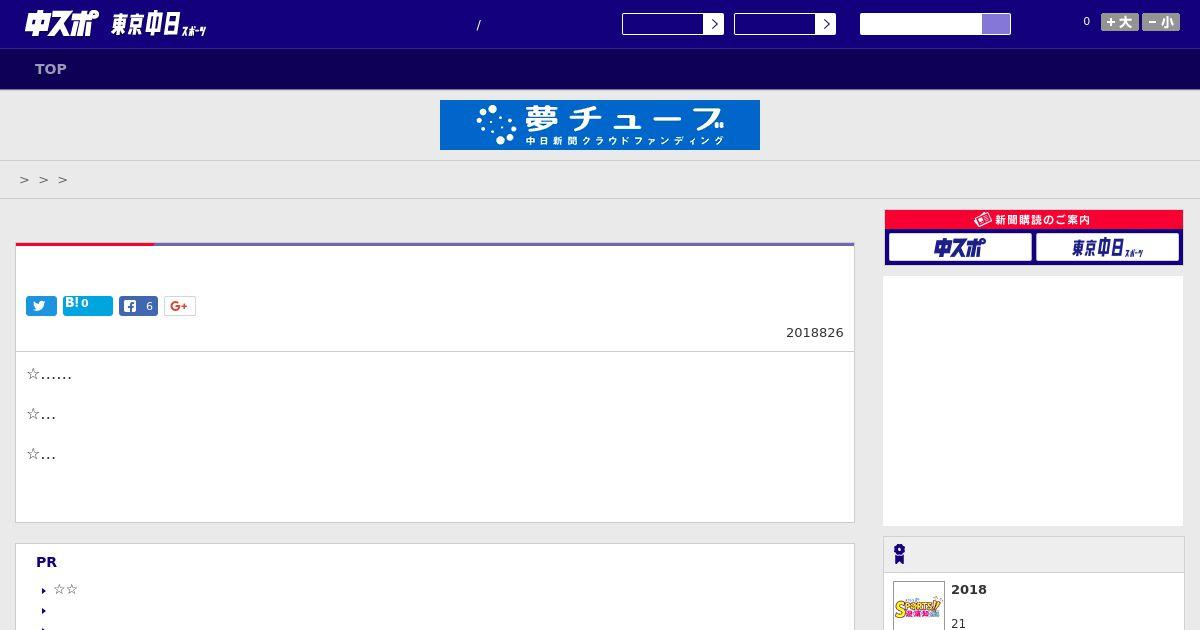
Task: Click the 中スポ logo in header
Action: click(x=61, y=23)
